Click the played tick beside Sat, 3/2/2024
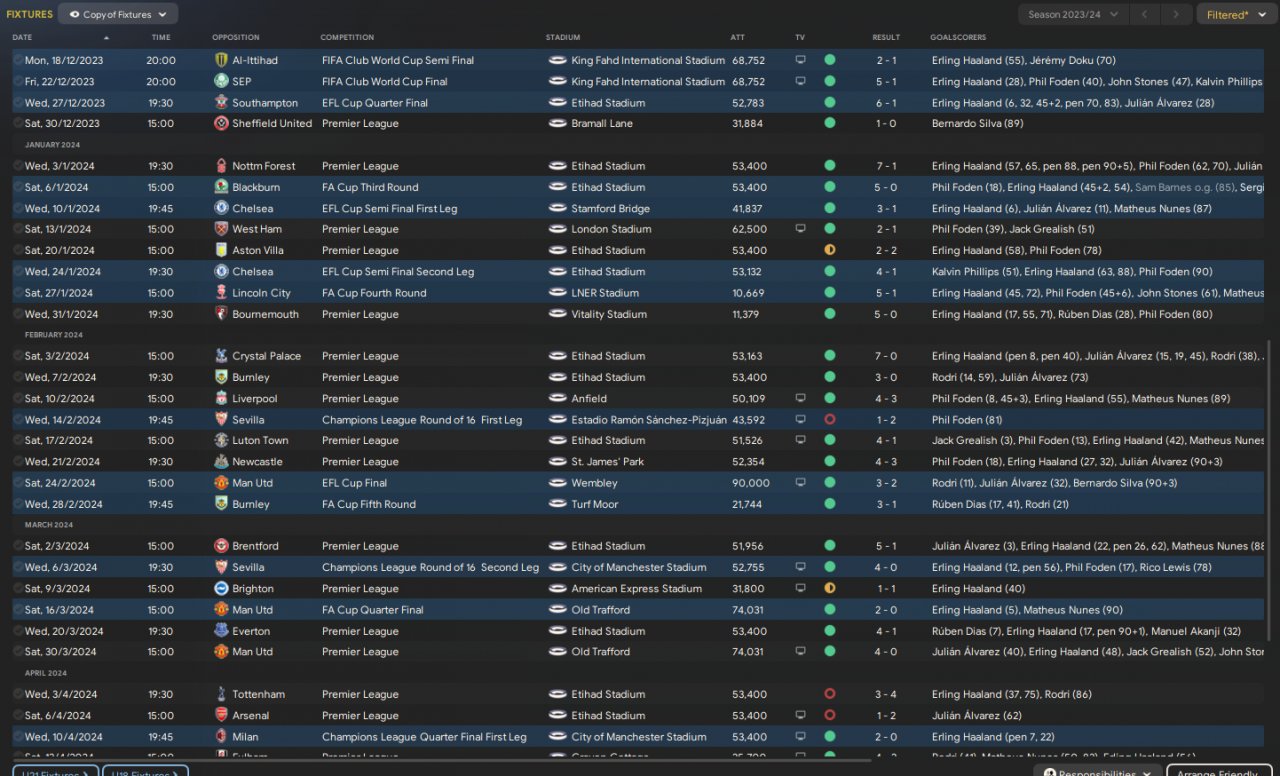The height and width of the screenshot is (776, 1280). (x=18, y=356)
